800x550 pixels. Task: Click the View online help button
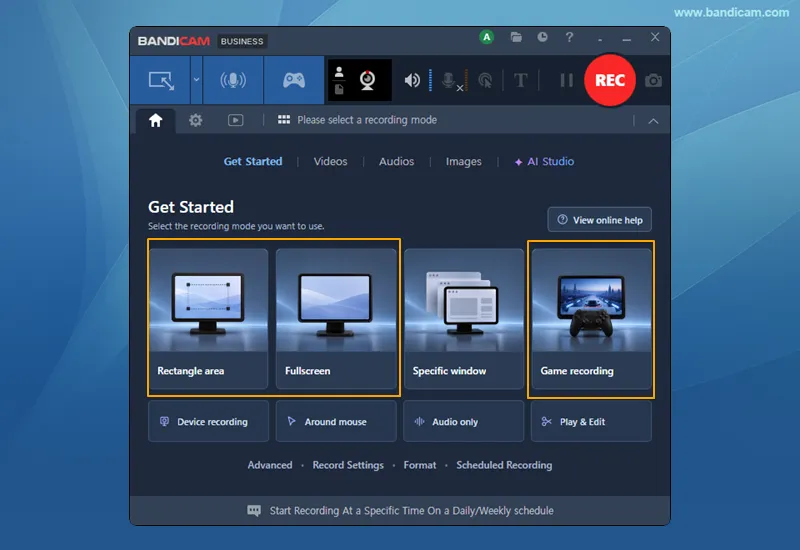(x=599, y=220)
